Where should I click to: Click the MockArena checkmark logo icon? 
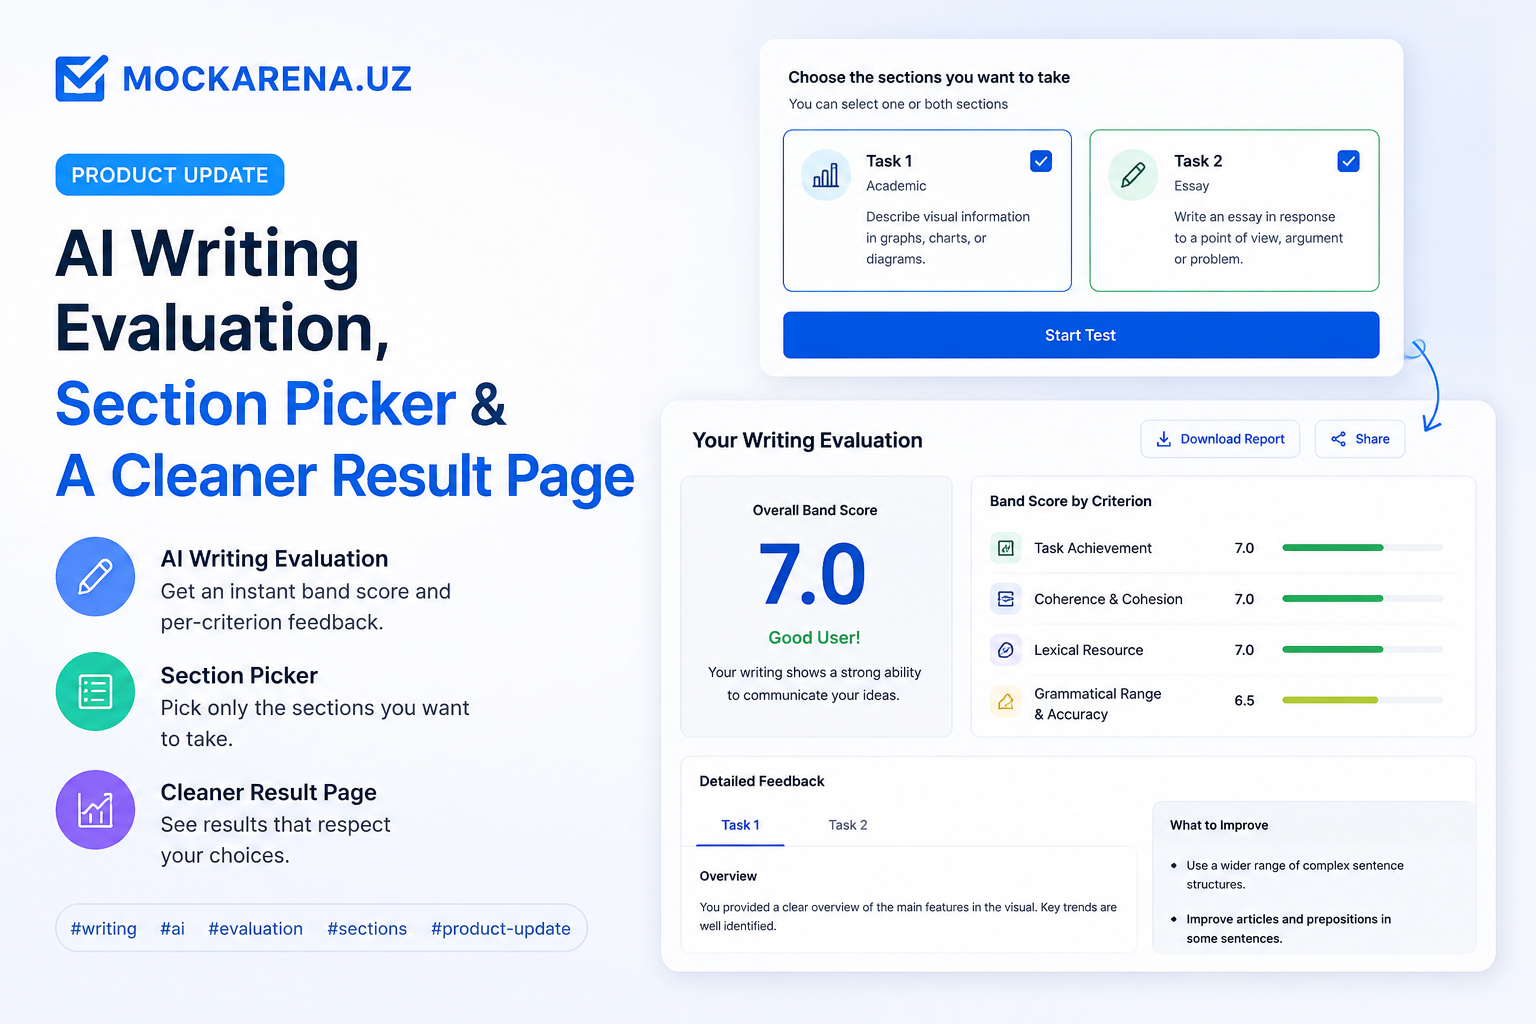(x=81, y=78)
